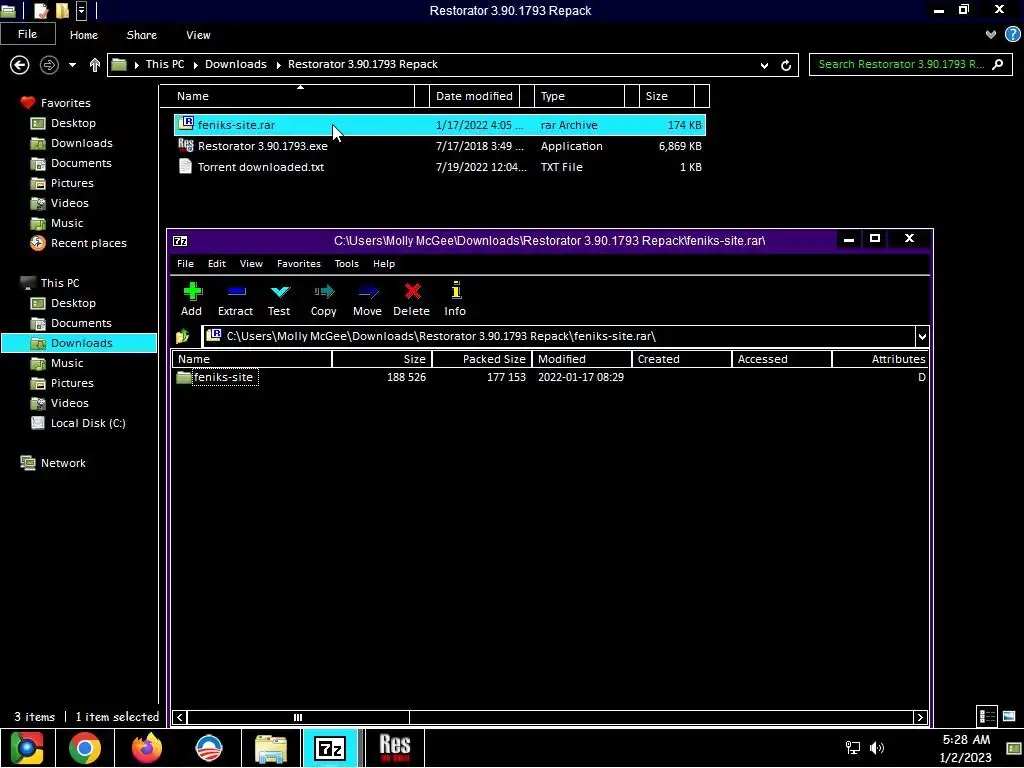Select the Copy tool in 7-Zip toolbar

tap(323, 299)
